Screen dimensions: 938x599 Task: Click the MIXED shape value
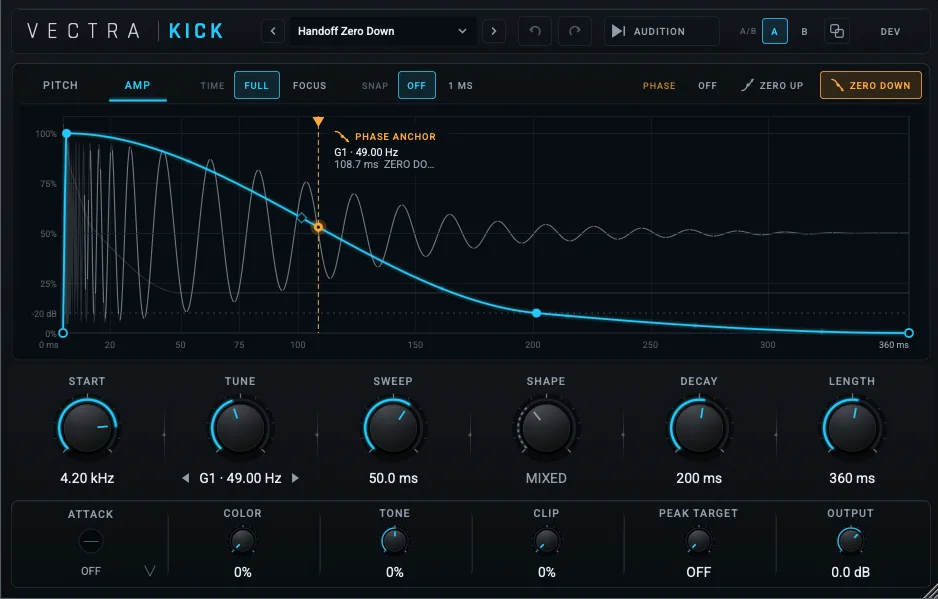[546, 478]
